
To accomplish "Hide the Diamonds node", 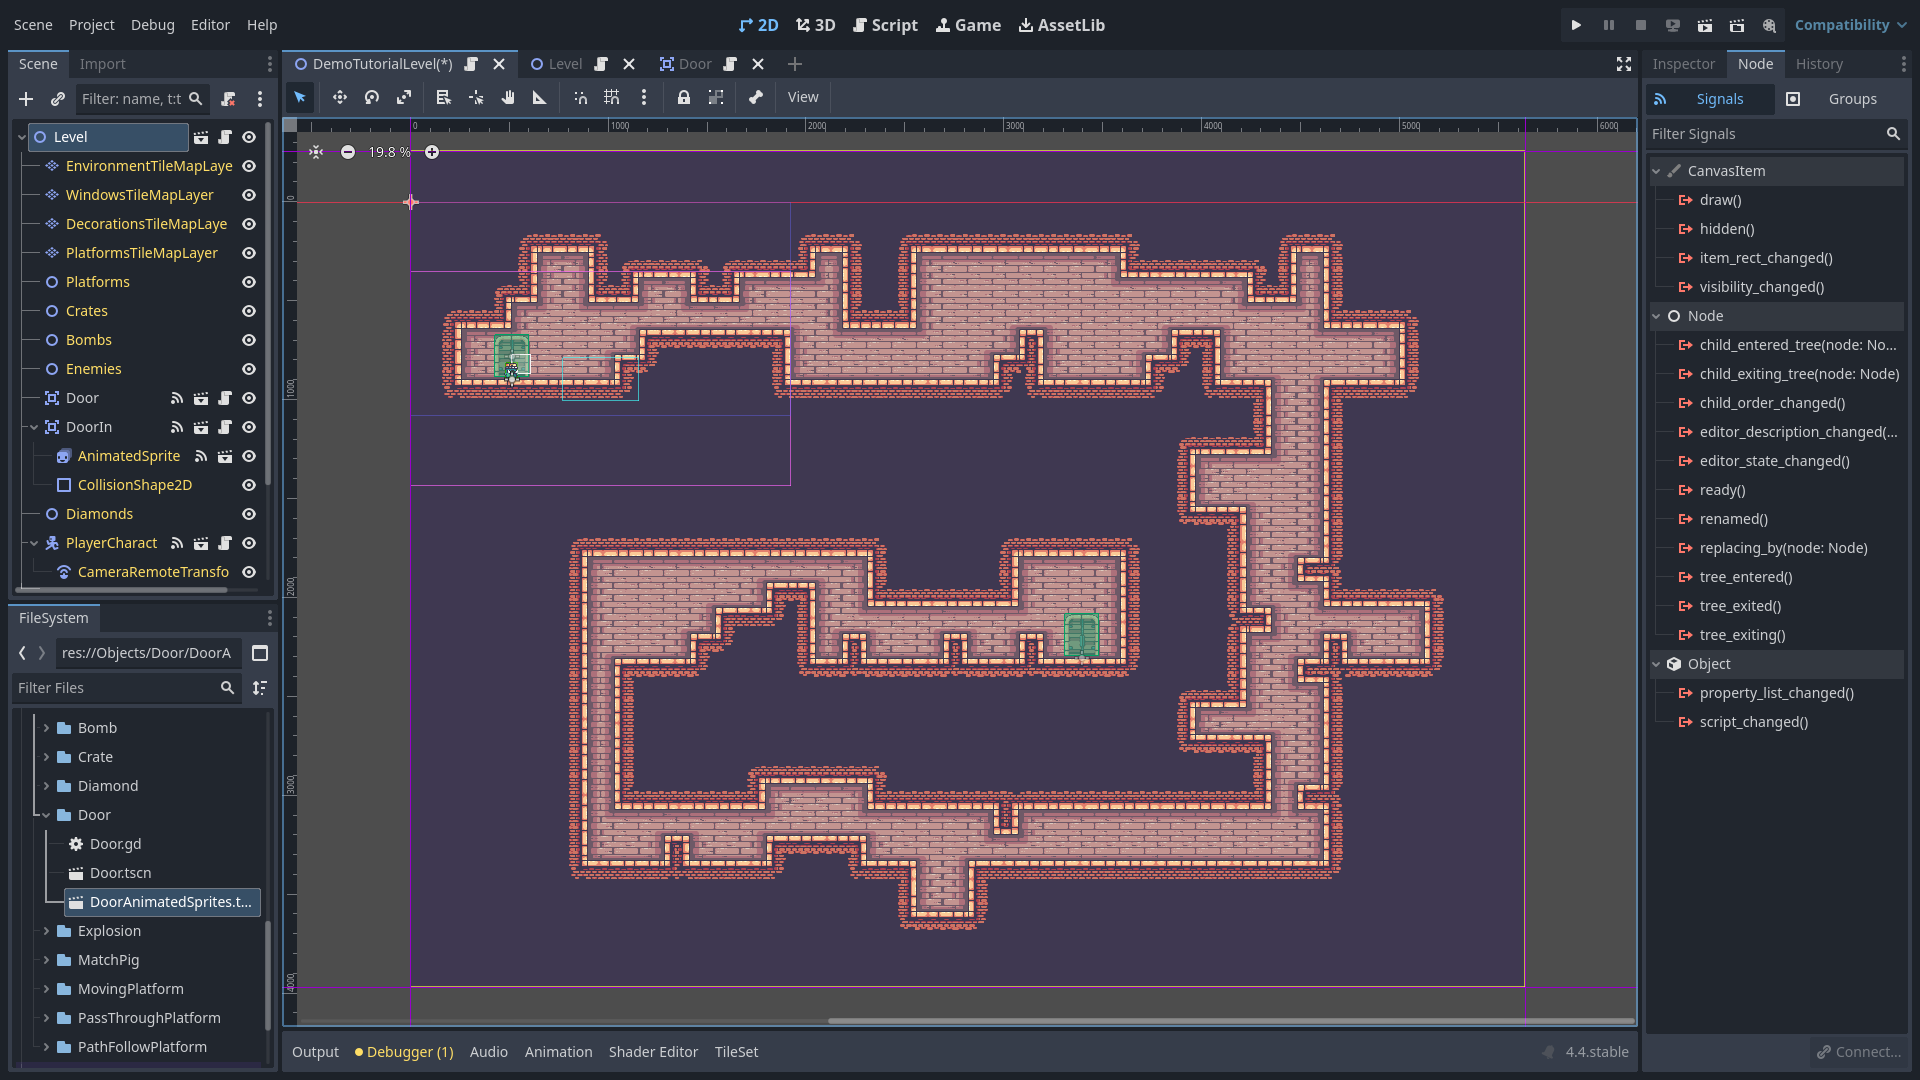I will pos(249,514).
